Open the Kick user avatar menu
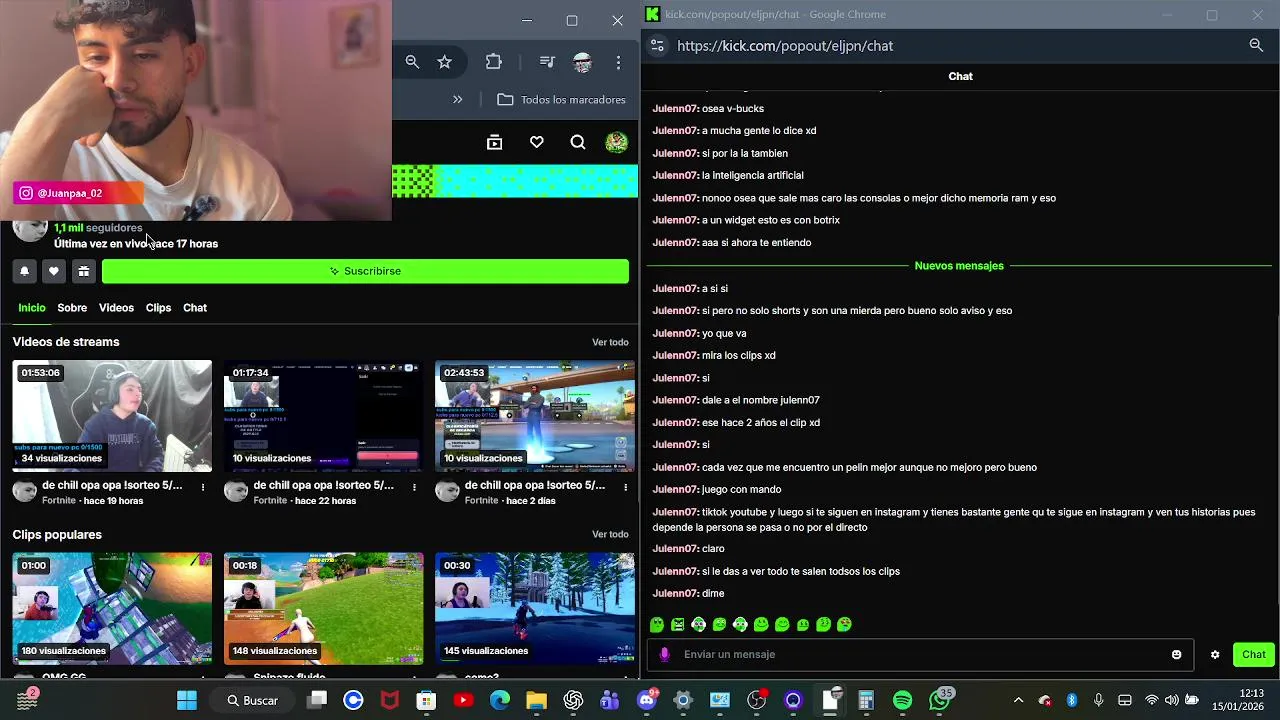The width and height of the screenshot is (1280, 720). [616, 143]
